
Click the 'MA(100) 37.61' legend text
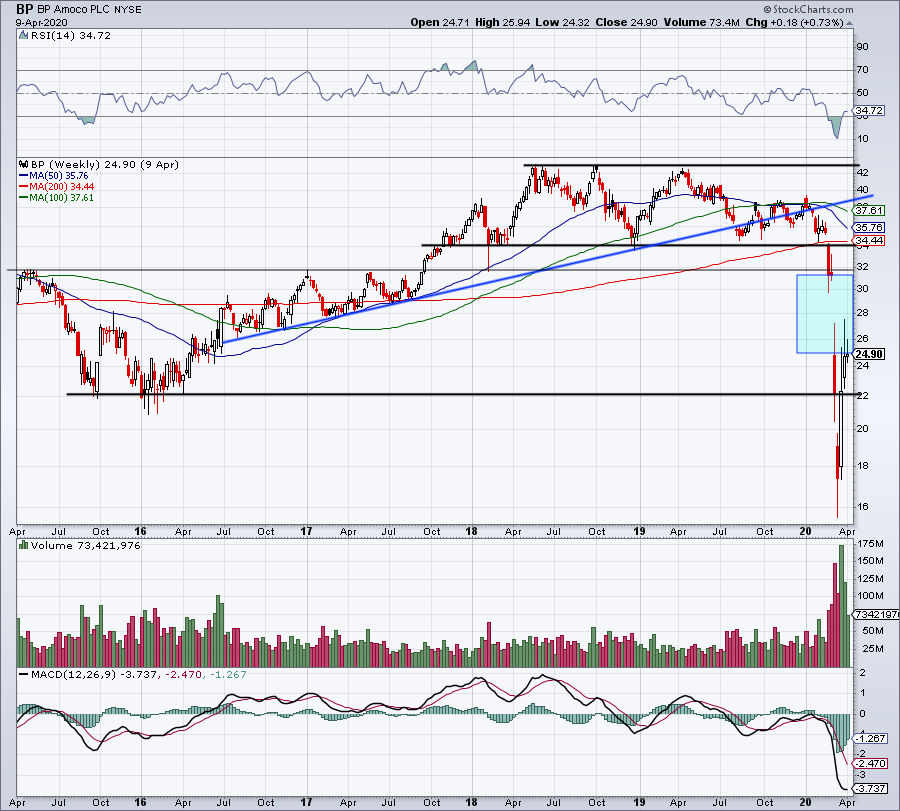[x=61, y=197]
